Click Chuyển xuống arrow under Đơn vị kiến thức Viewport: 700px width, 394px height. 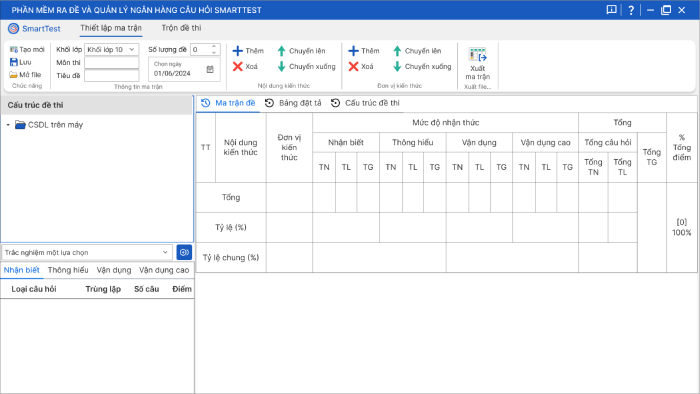[x=397, y=66]
